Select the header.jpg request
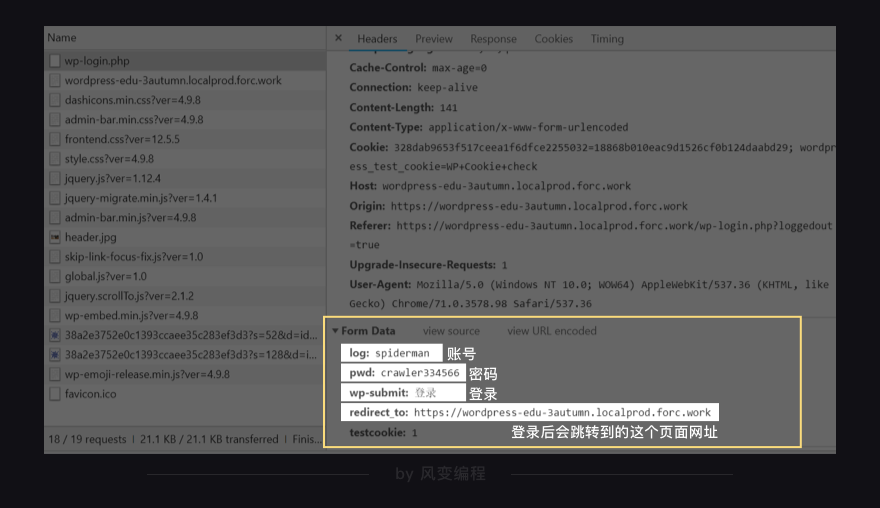This screenshot has width=880, height=508. pos(185,237)
